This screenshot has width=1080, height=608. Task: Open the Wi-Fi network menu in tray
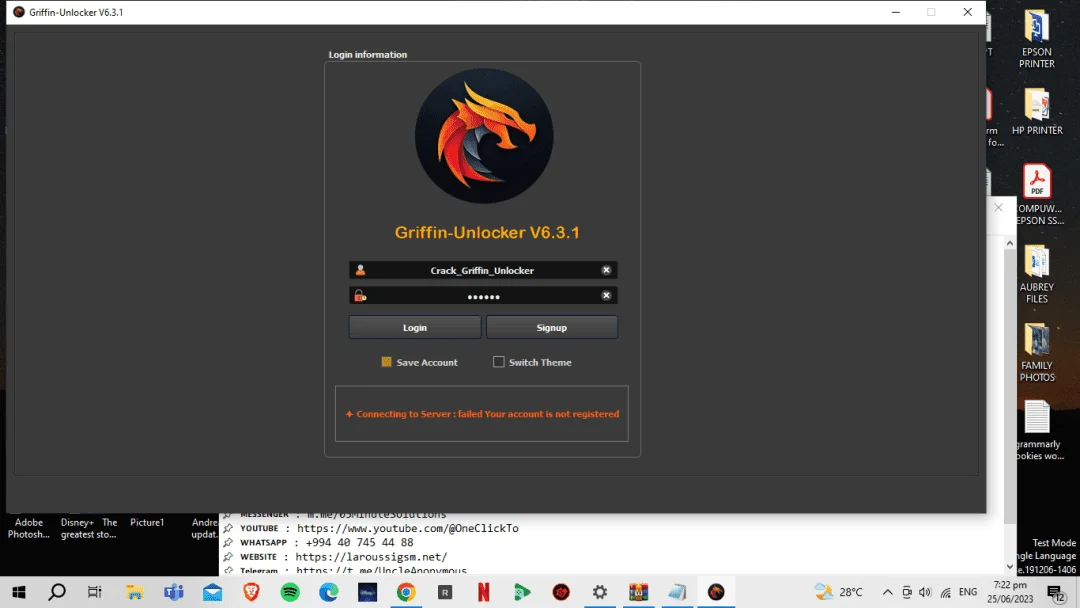(x=946, y=592)
